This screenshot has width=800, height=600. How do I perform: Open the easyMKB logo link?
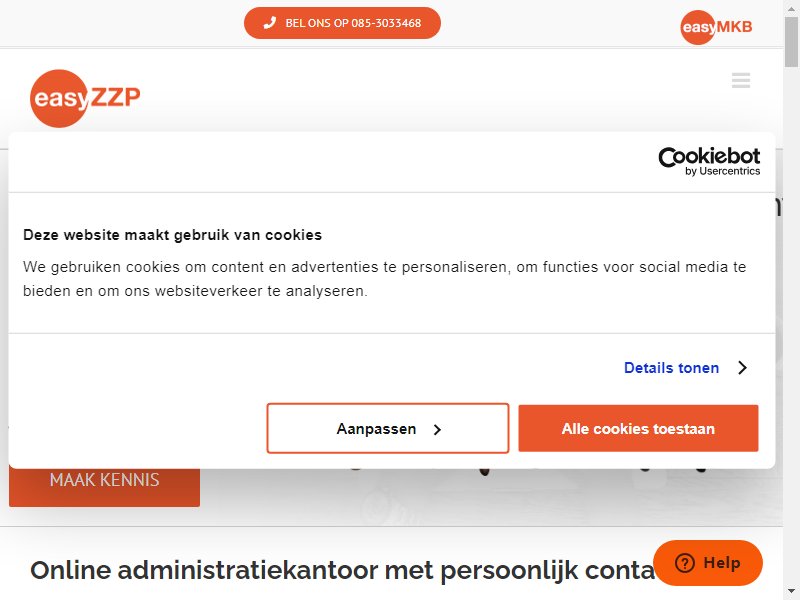tap(716, 27)
